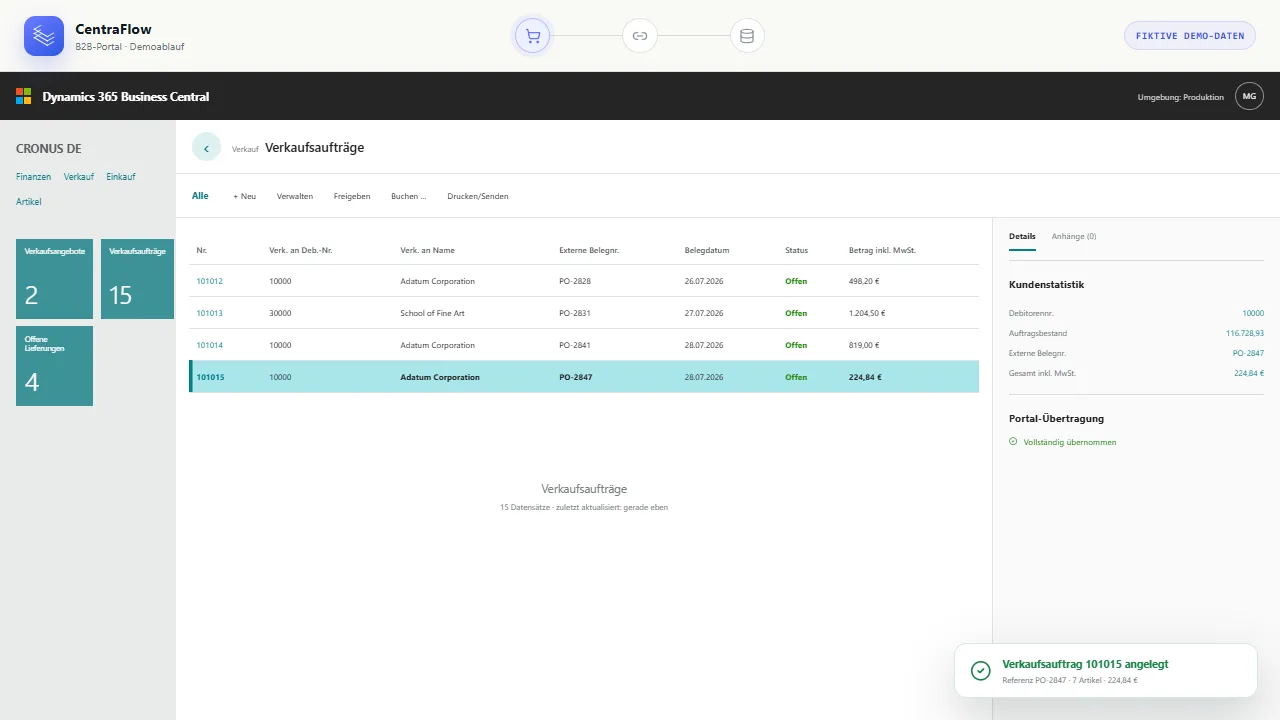
Task: Select the amount cell 498,20 €
Action: tap(864, 281)
